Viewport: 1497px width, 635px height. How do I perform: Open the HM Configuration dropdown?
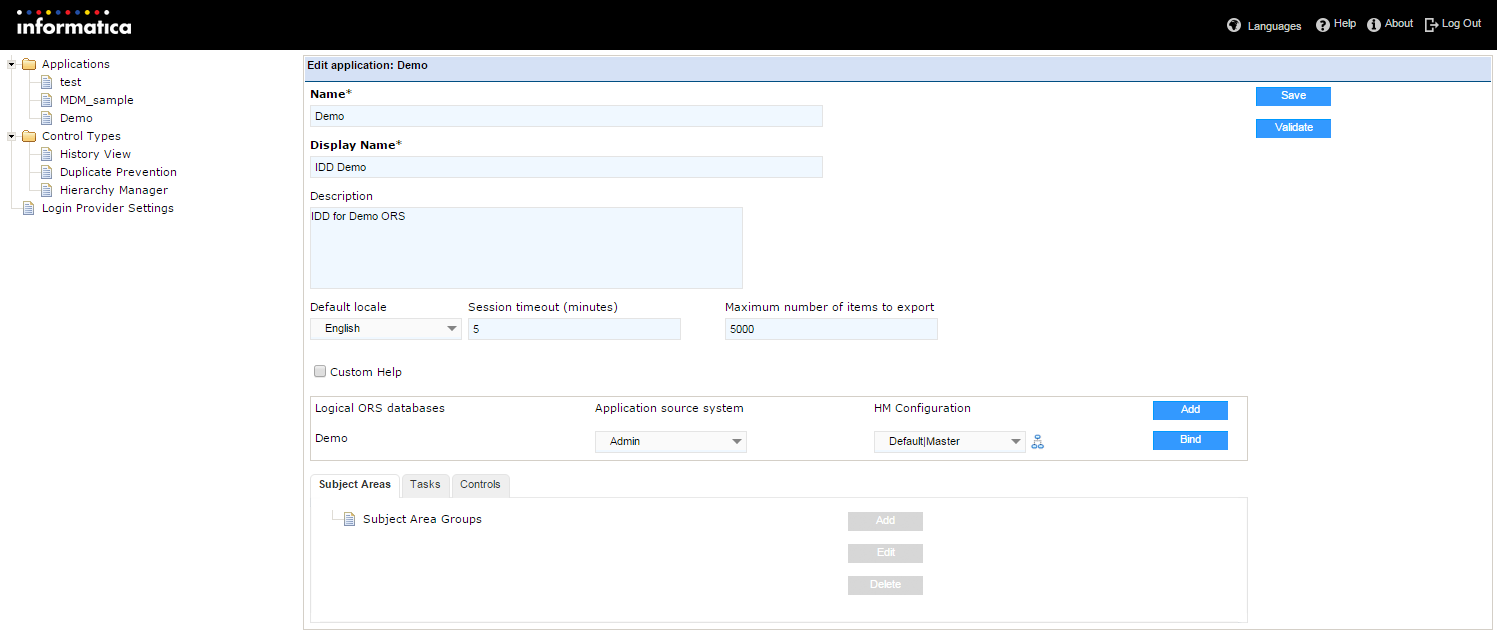pyautogui.click(x=949, y=441)
